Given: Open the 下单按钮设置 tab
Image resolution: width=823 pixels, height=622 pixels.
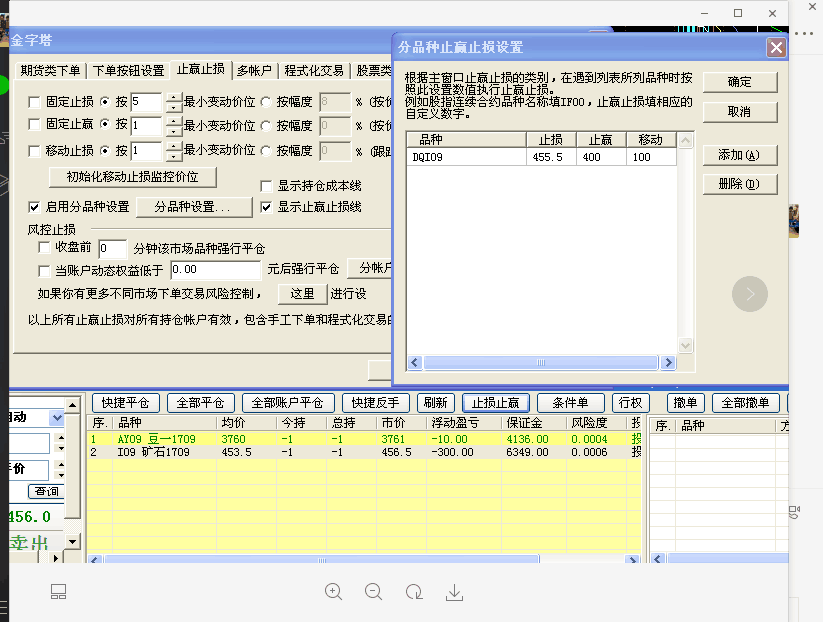Looking at the screenshot, I should click(129, 70).
